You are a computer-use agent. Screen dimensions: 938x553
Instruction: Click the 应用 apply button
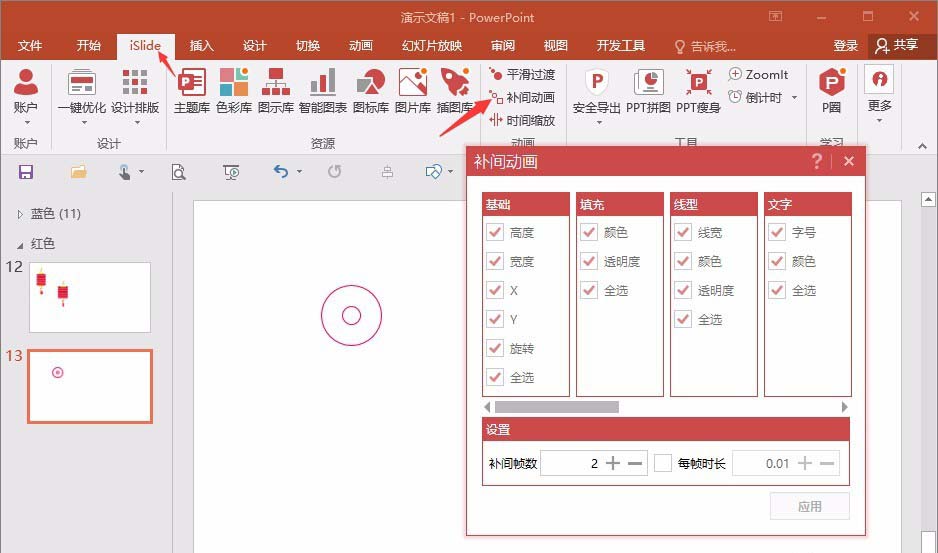810,506
